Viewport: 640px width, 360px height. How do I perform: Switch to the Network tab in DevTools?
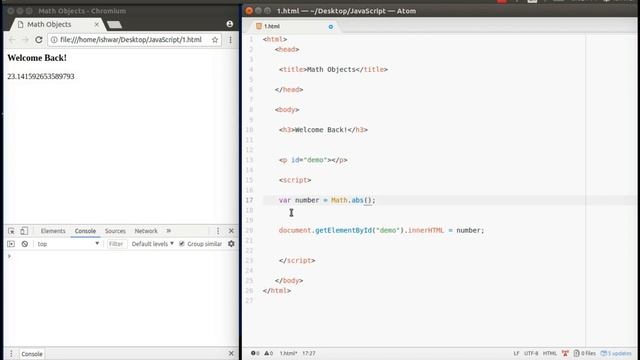click(x=146, y=231)
